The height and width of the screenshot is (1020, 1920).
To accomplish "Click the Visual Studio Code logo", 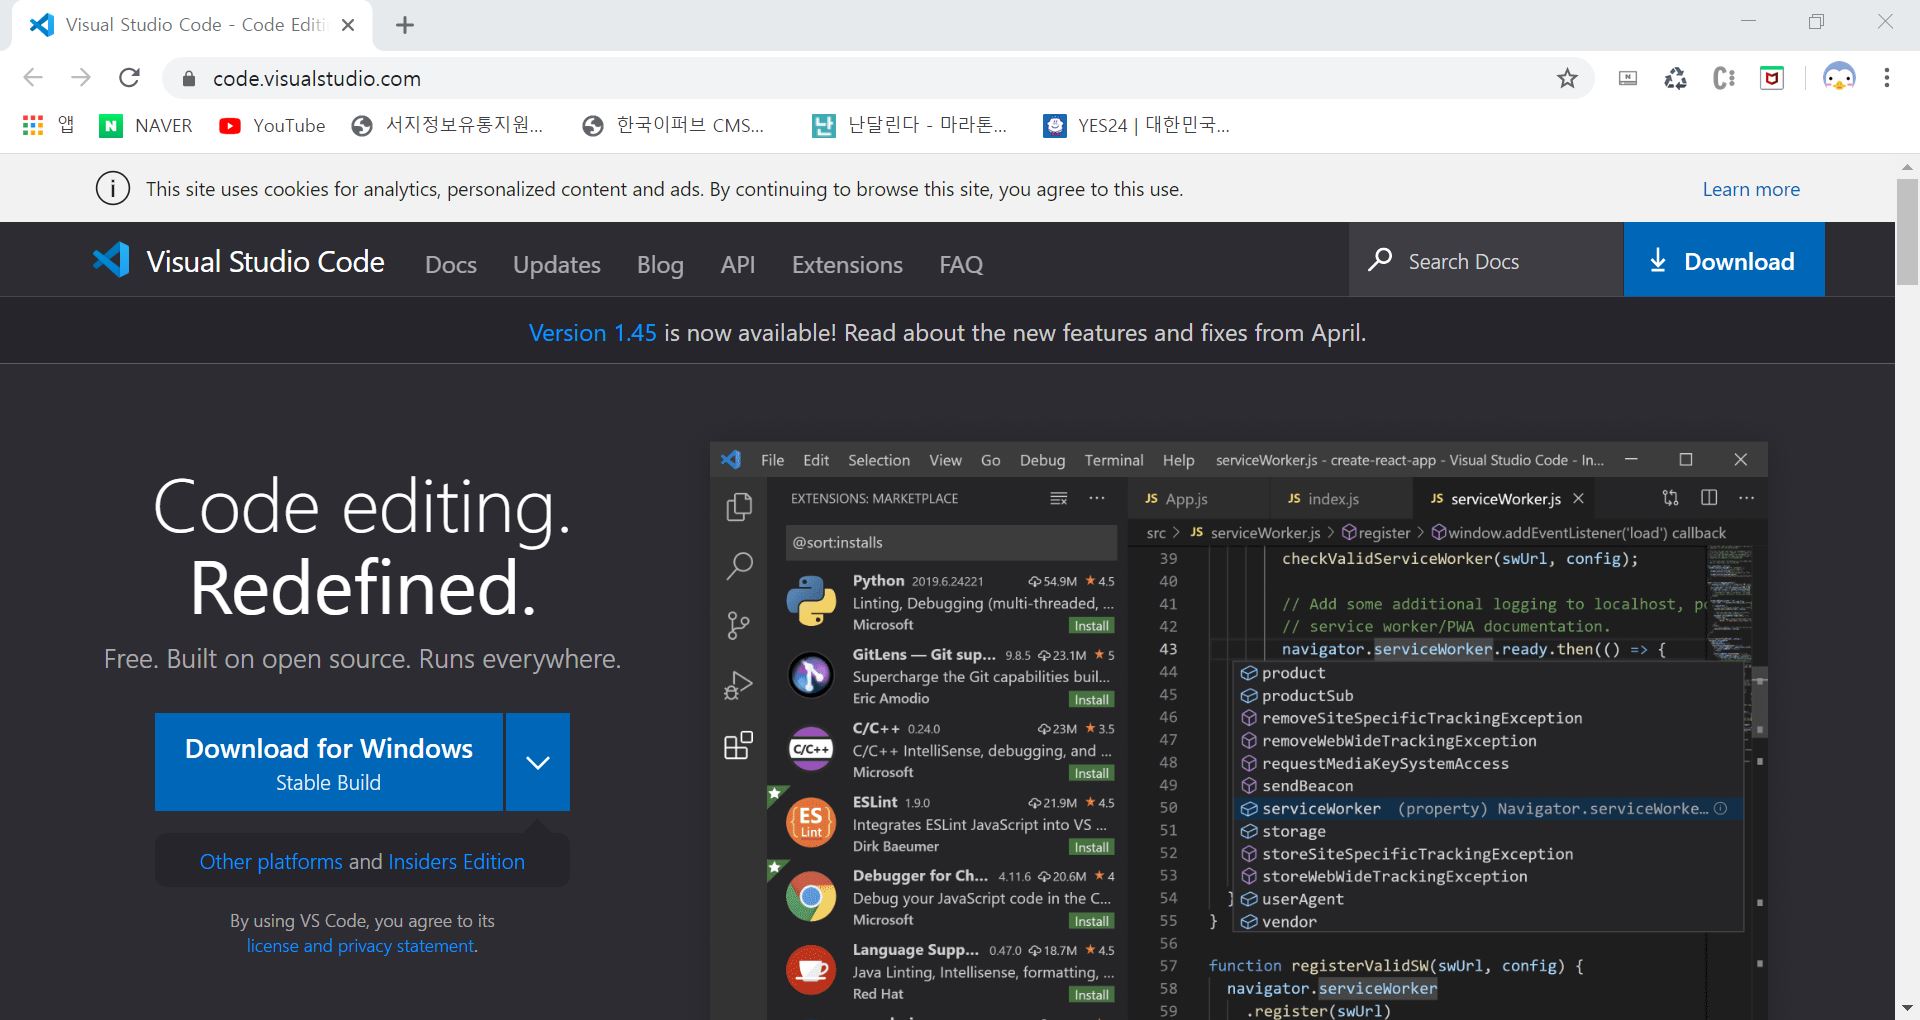I will point(238,261).
